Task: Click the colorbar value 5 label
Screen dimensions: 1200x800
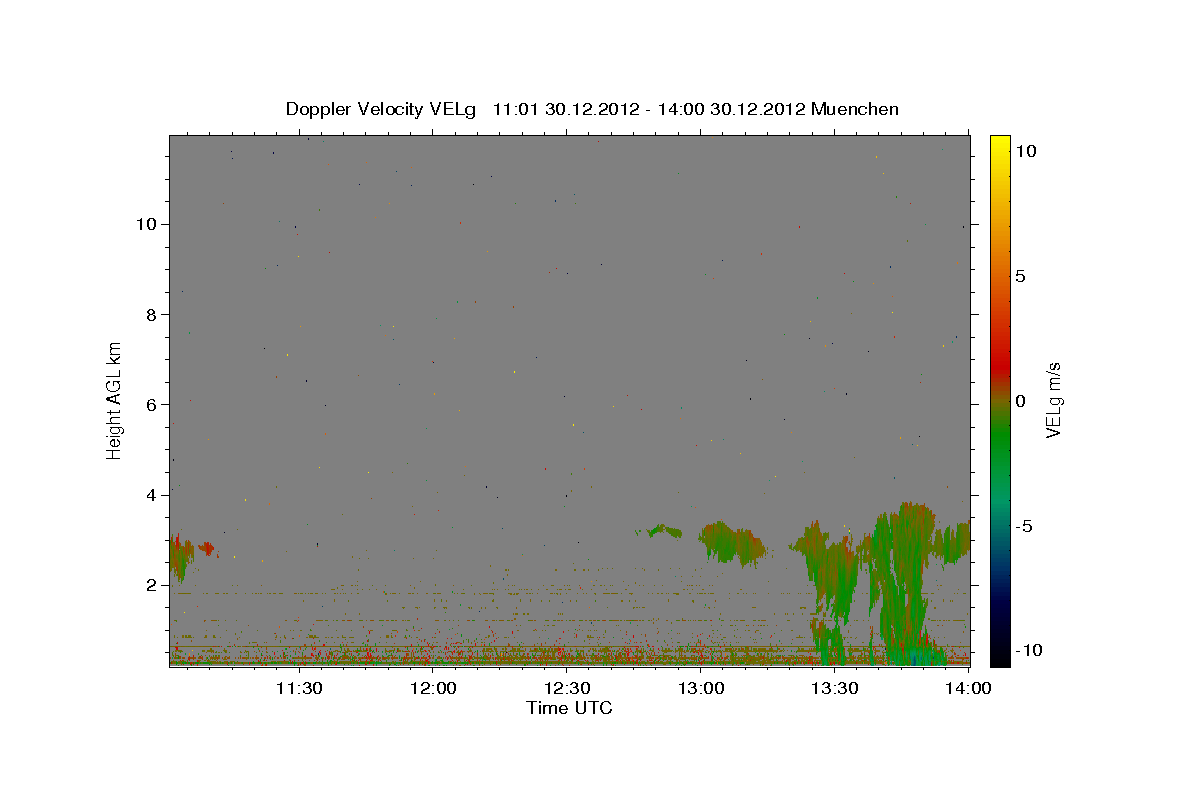Action: pyautogui.click(x=1020, y=276)
